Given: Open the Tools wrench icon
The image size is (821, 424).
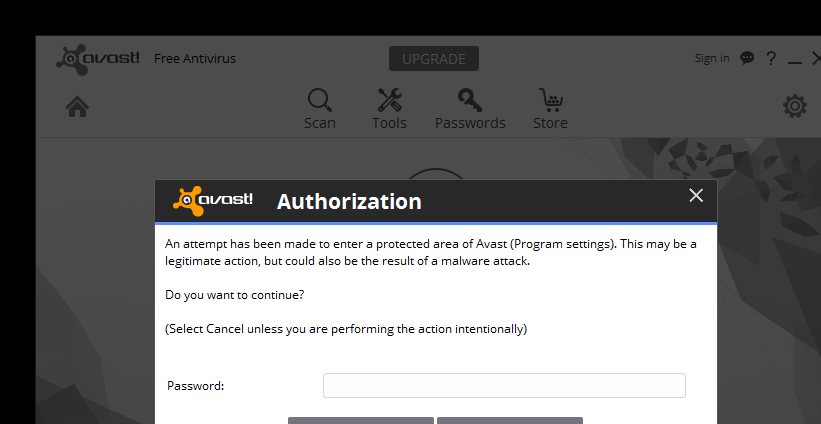Looking at the screenshot, I should click(x=389, y=101).
